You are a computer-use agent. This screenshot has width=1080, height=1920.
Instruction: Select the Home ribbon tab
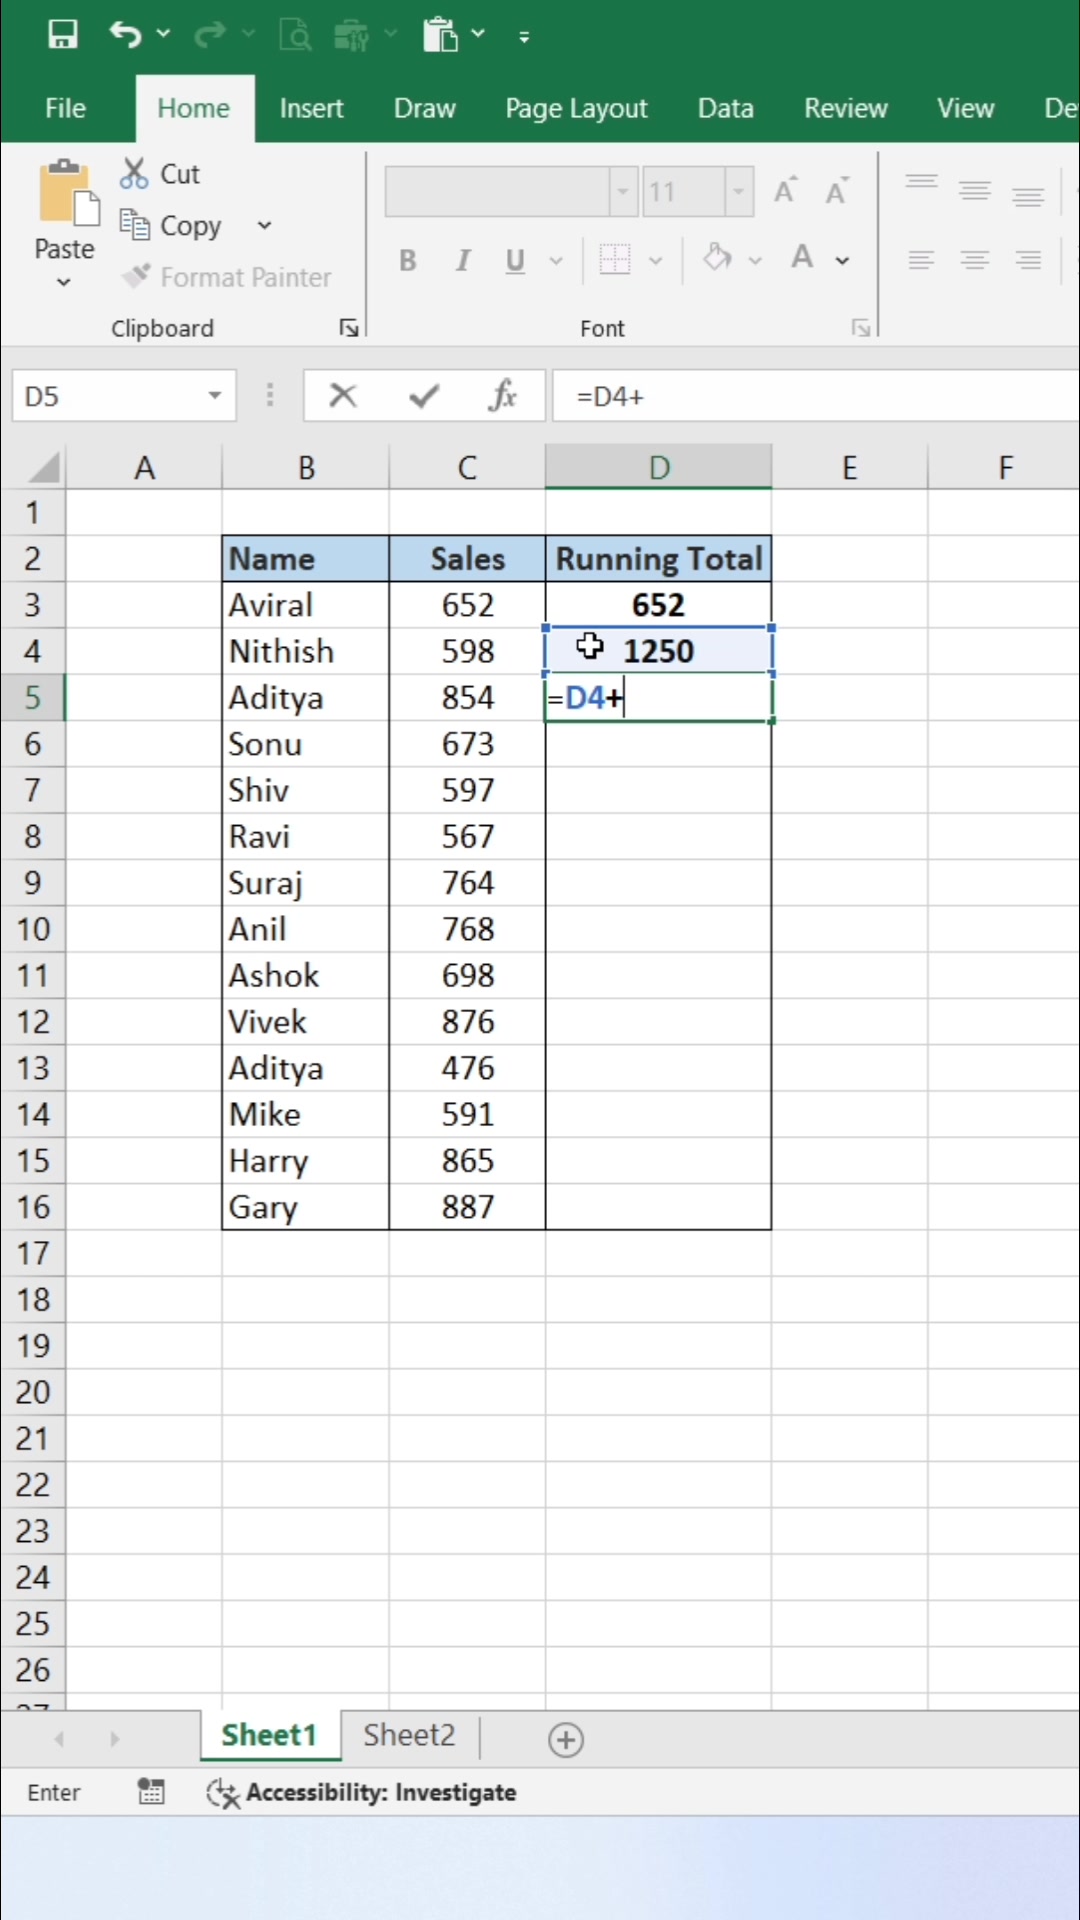pos(194,108)
